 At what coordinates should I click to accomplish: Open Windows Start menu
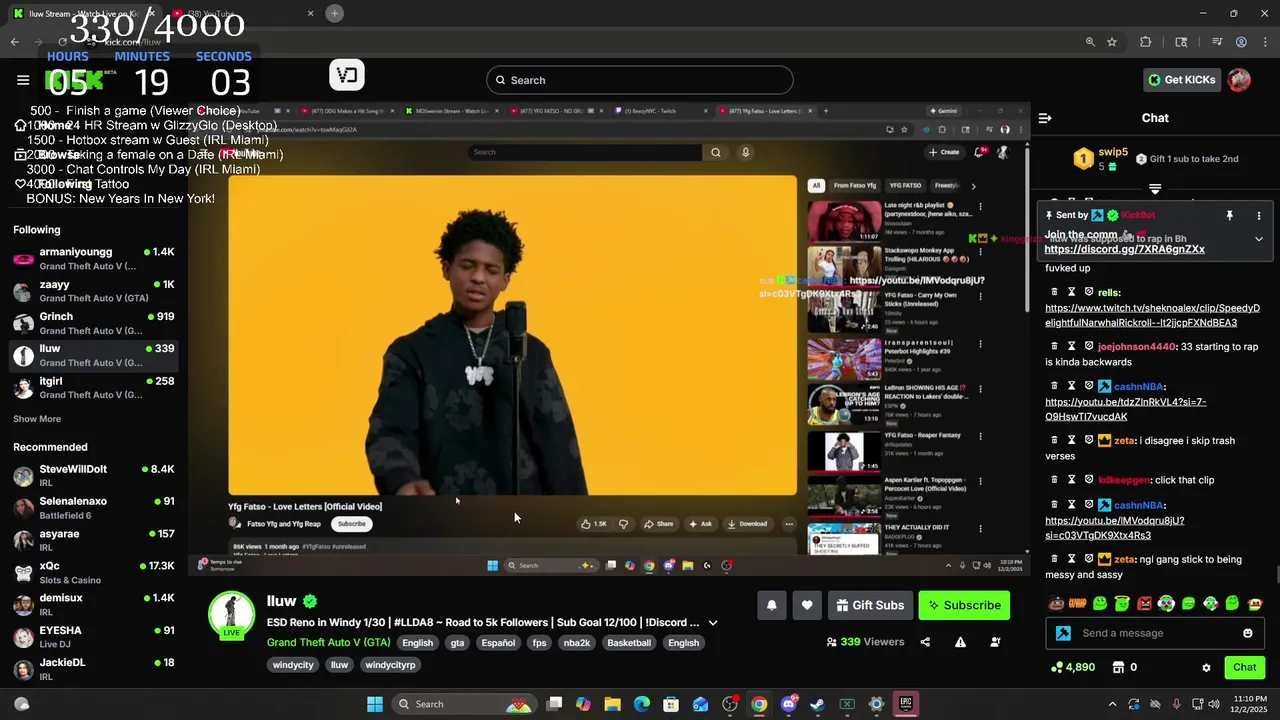375,704
